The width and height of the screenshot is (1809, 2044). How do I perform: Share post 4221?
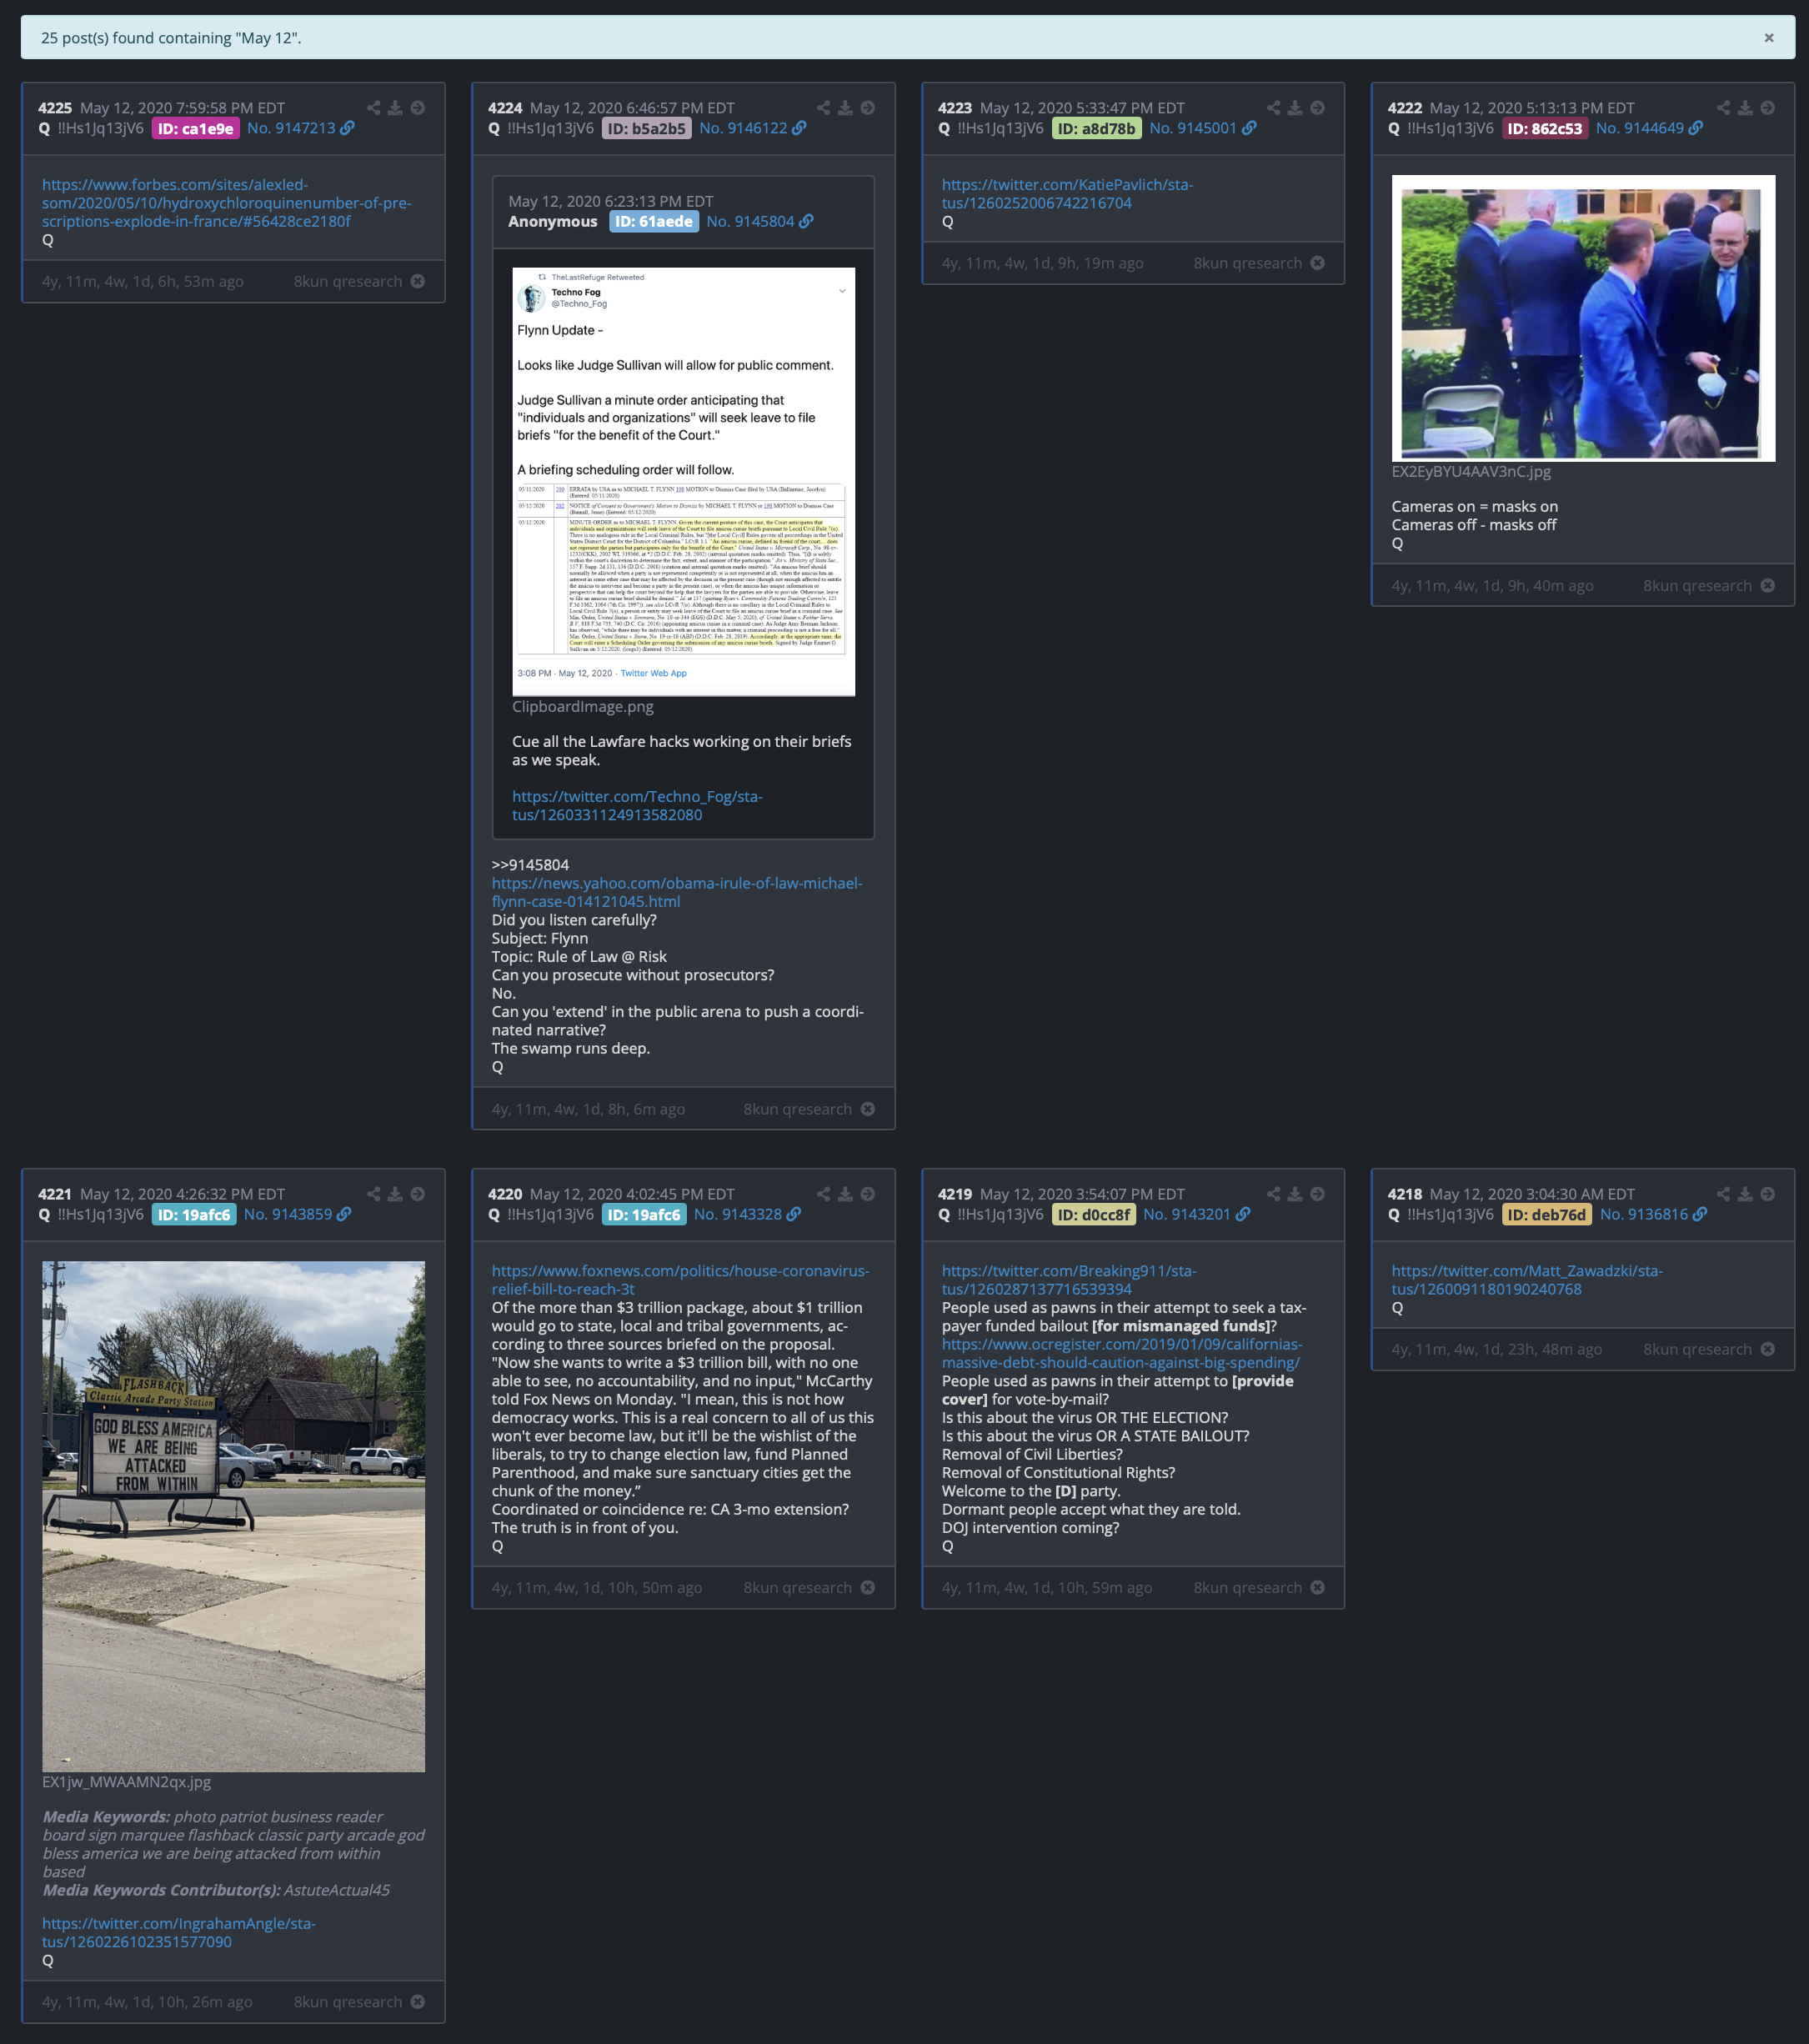tap(373, 1194)
